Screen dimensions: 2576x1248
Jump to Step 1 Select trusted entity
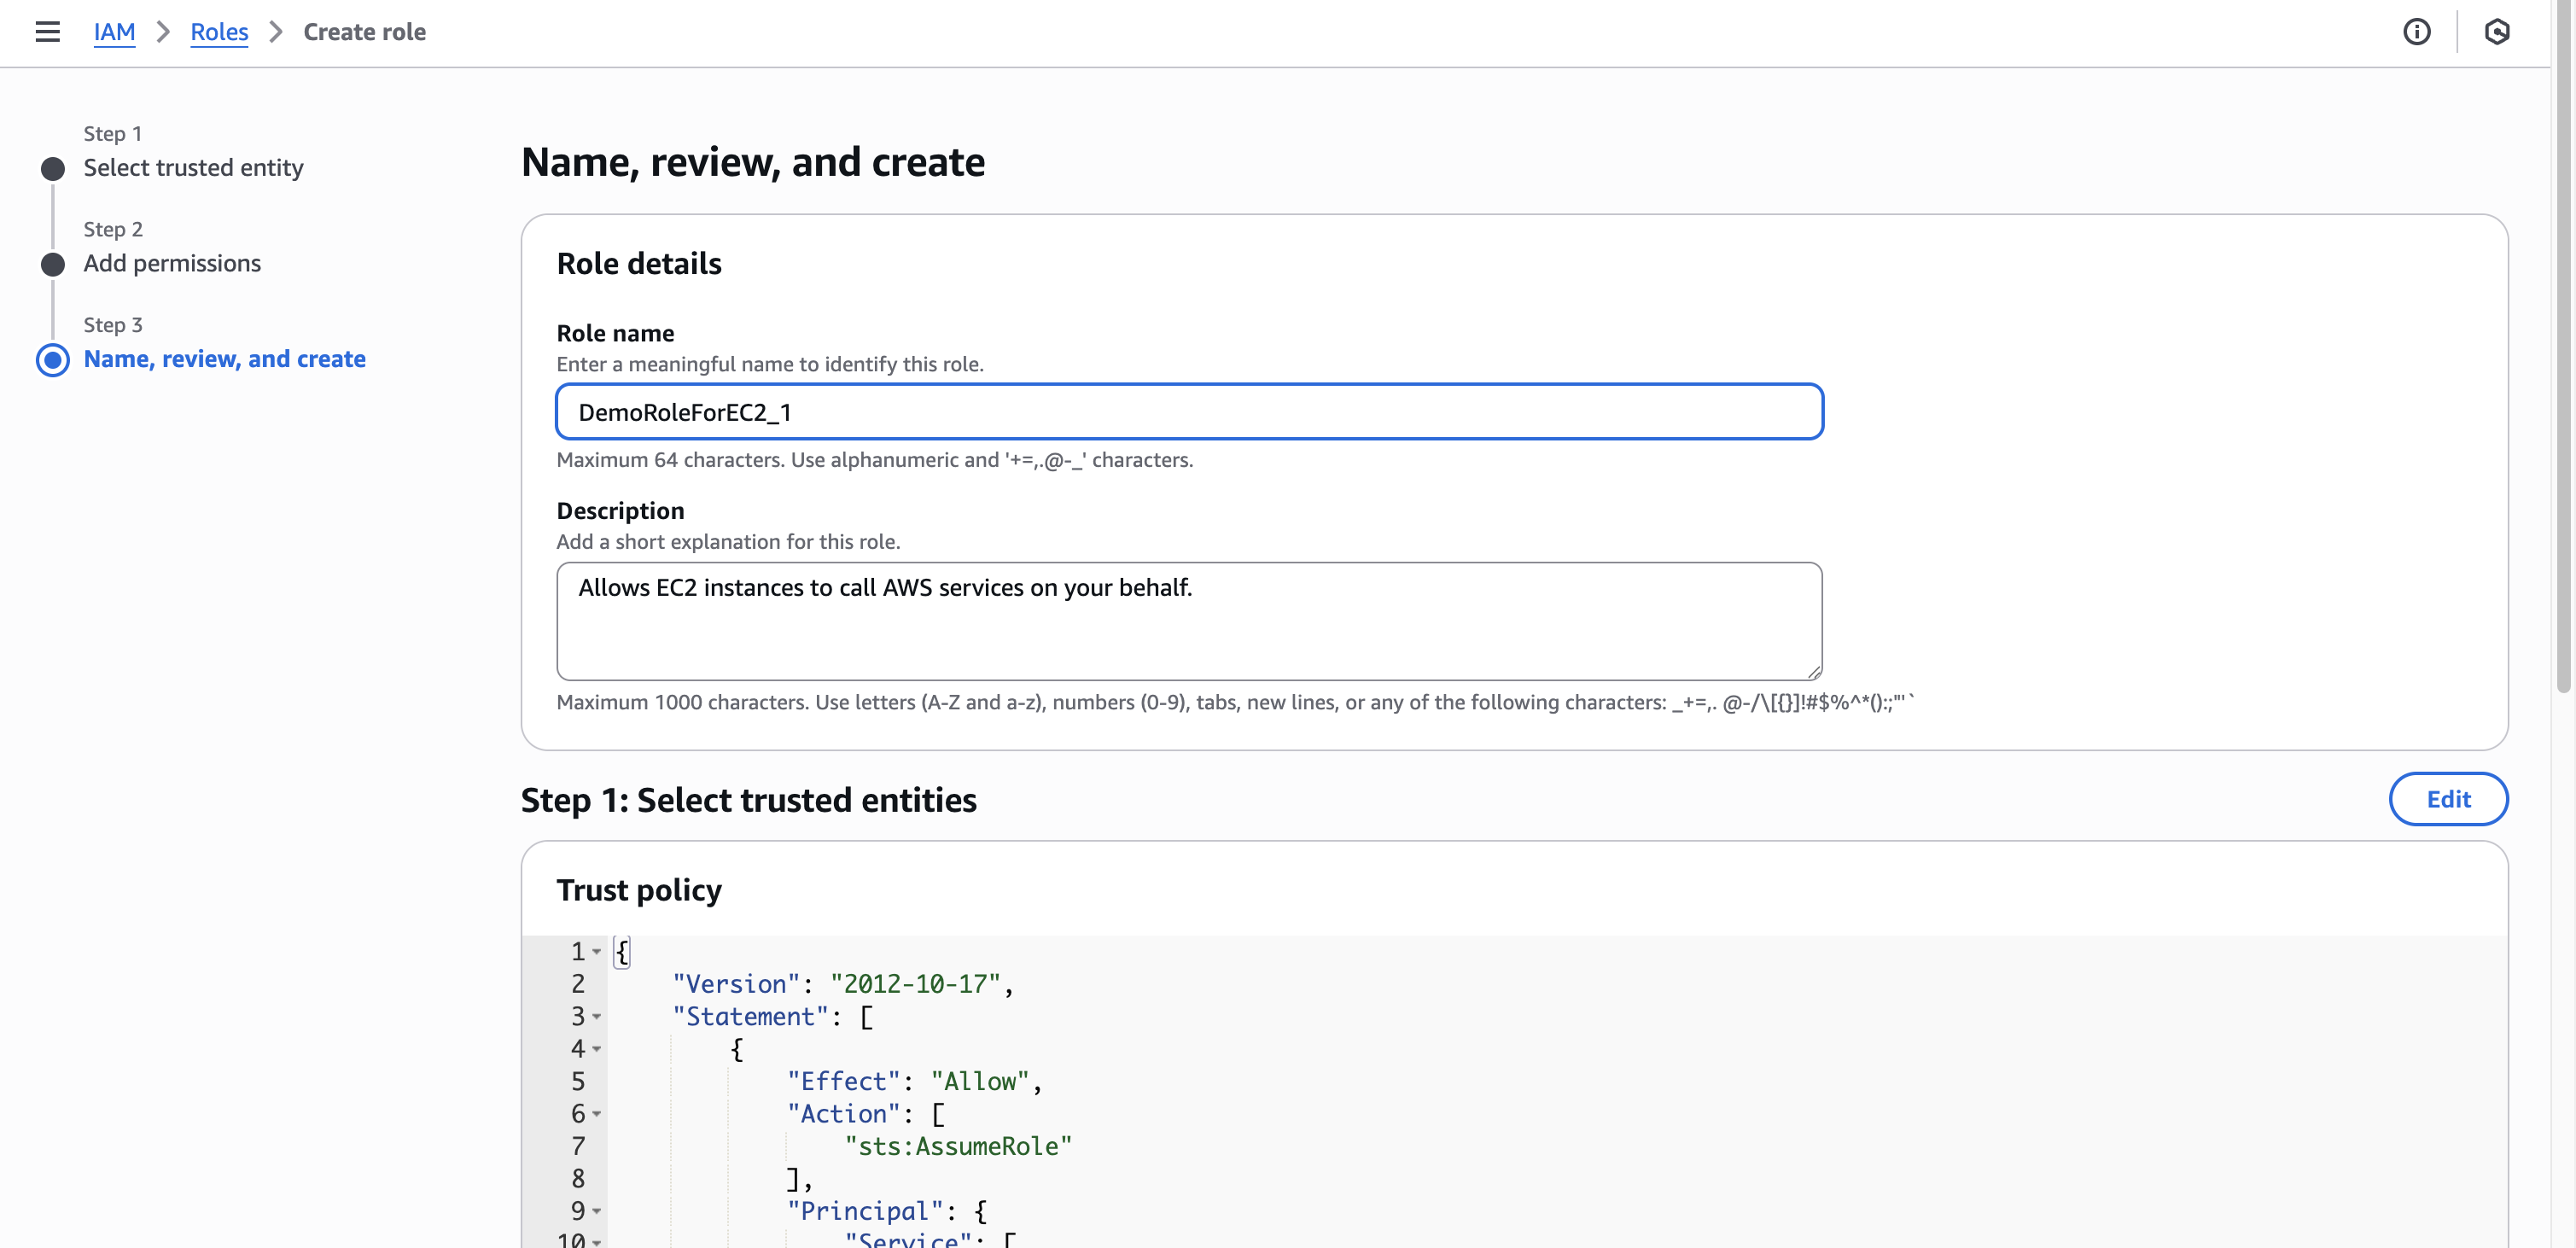point(193,168)
